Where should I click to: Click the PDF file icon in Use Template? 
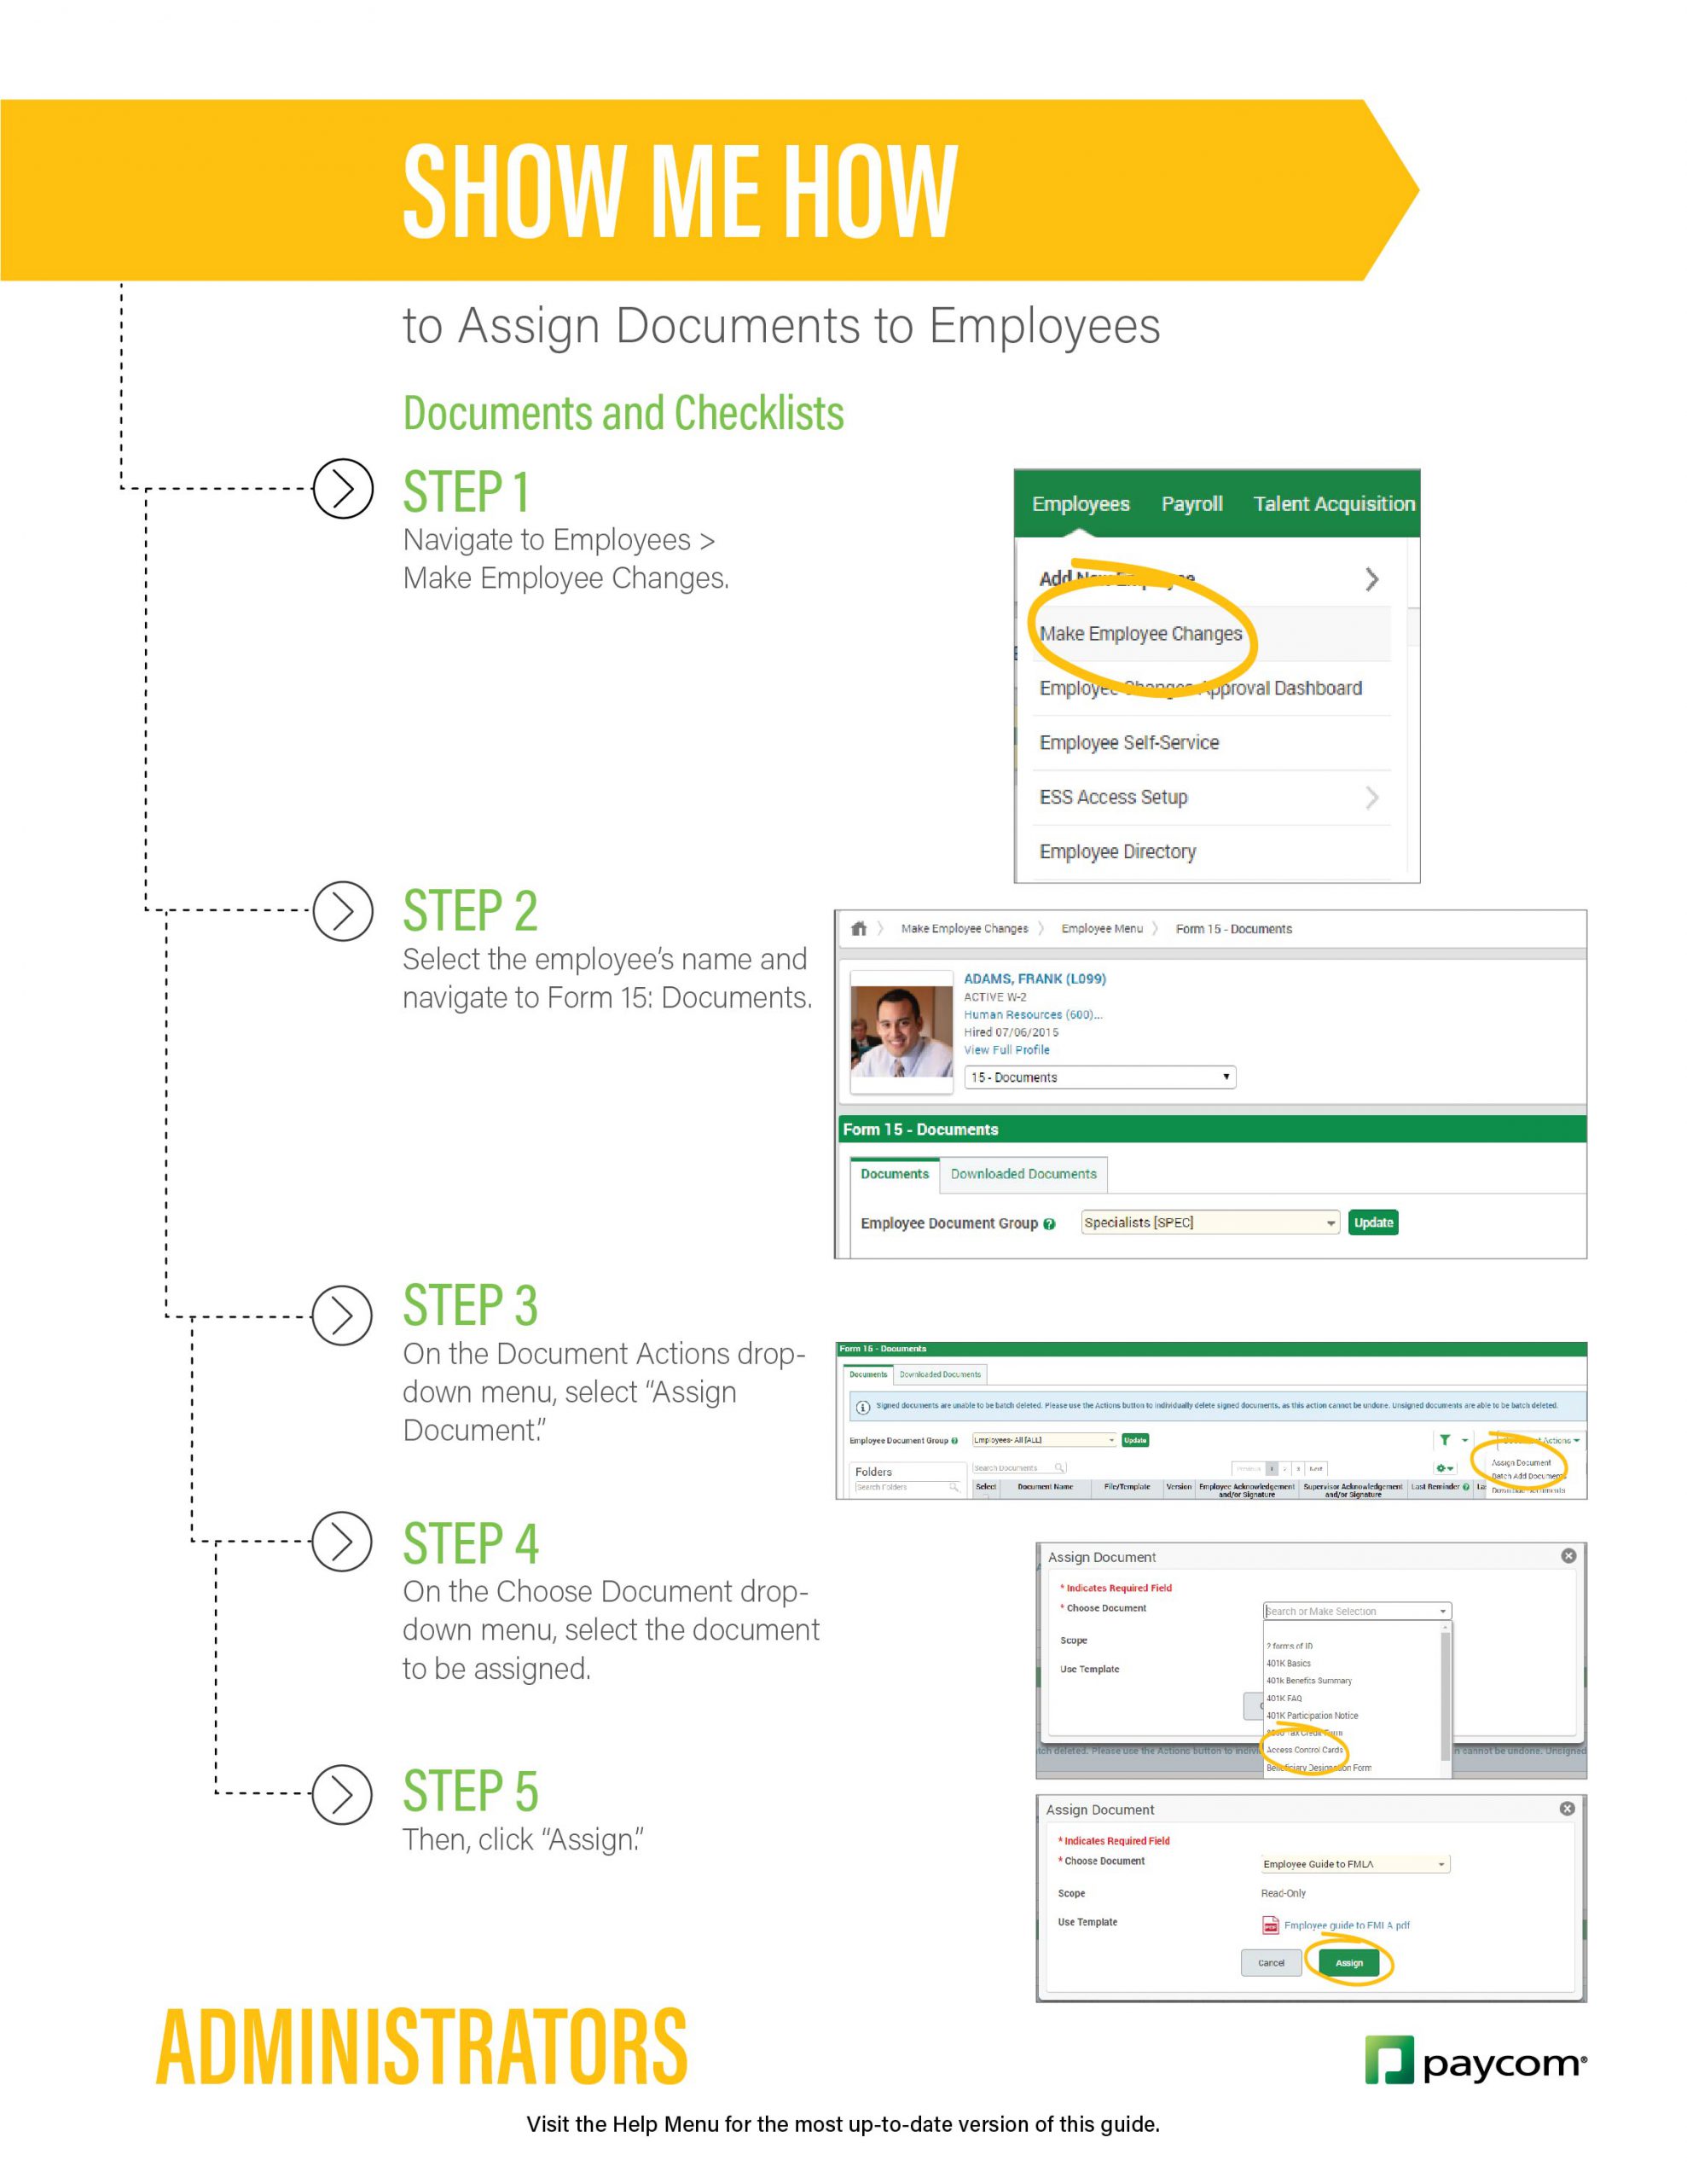1270,1925
